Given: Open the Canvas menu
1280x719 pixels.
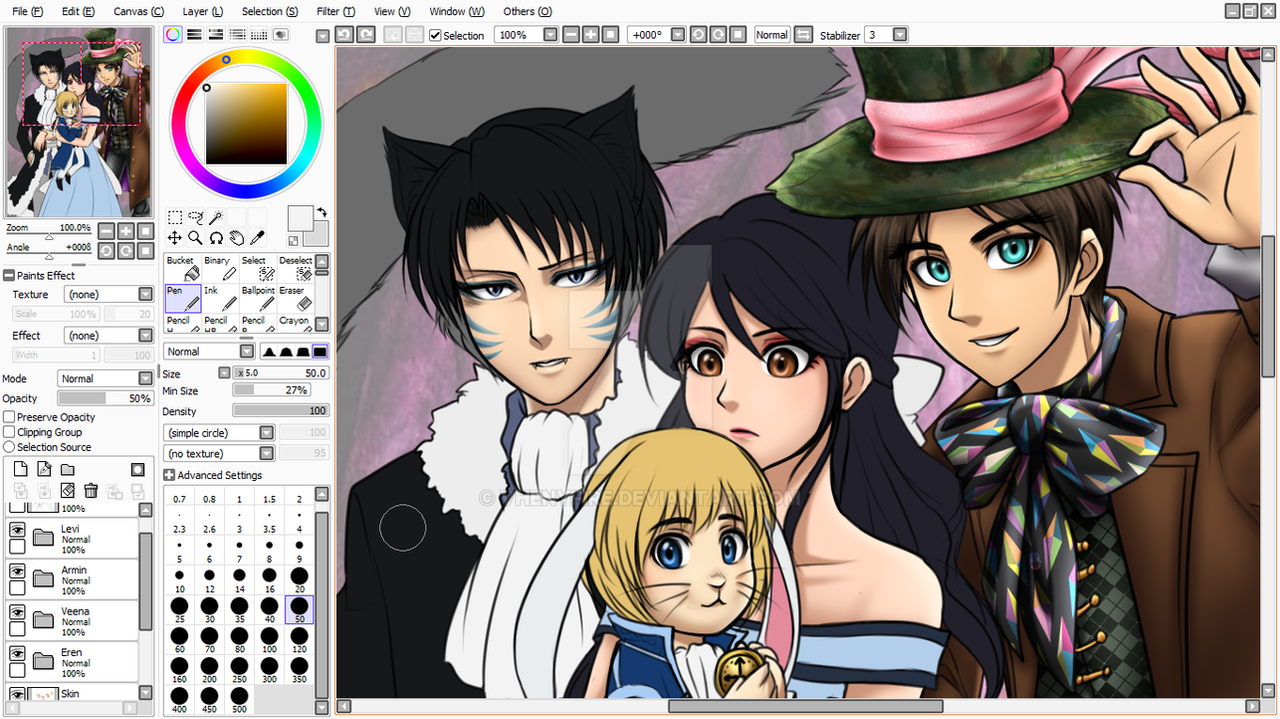Looking at the screenshot, I should (x=139, y=11).
